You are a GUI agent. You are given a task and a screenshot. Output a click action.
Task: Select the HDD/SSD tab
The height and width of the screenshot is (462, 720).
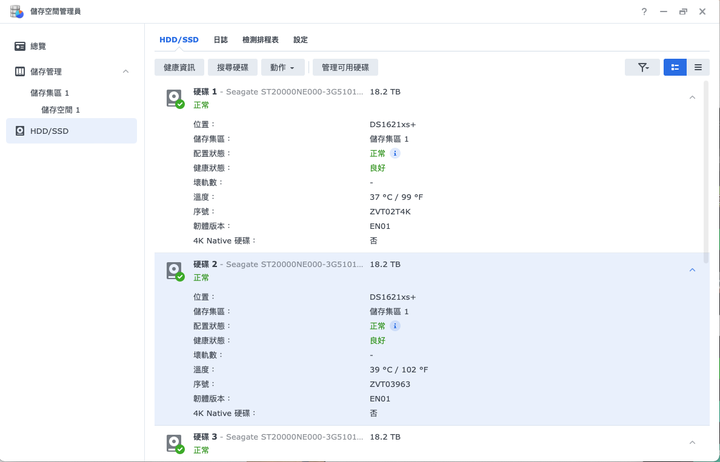pyautogui.click(x=179, y=39)
